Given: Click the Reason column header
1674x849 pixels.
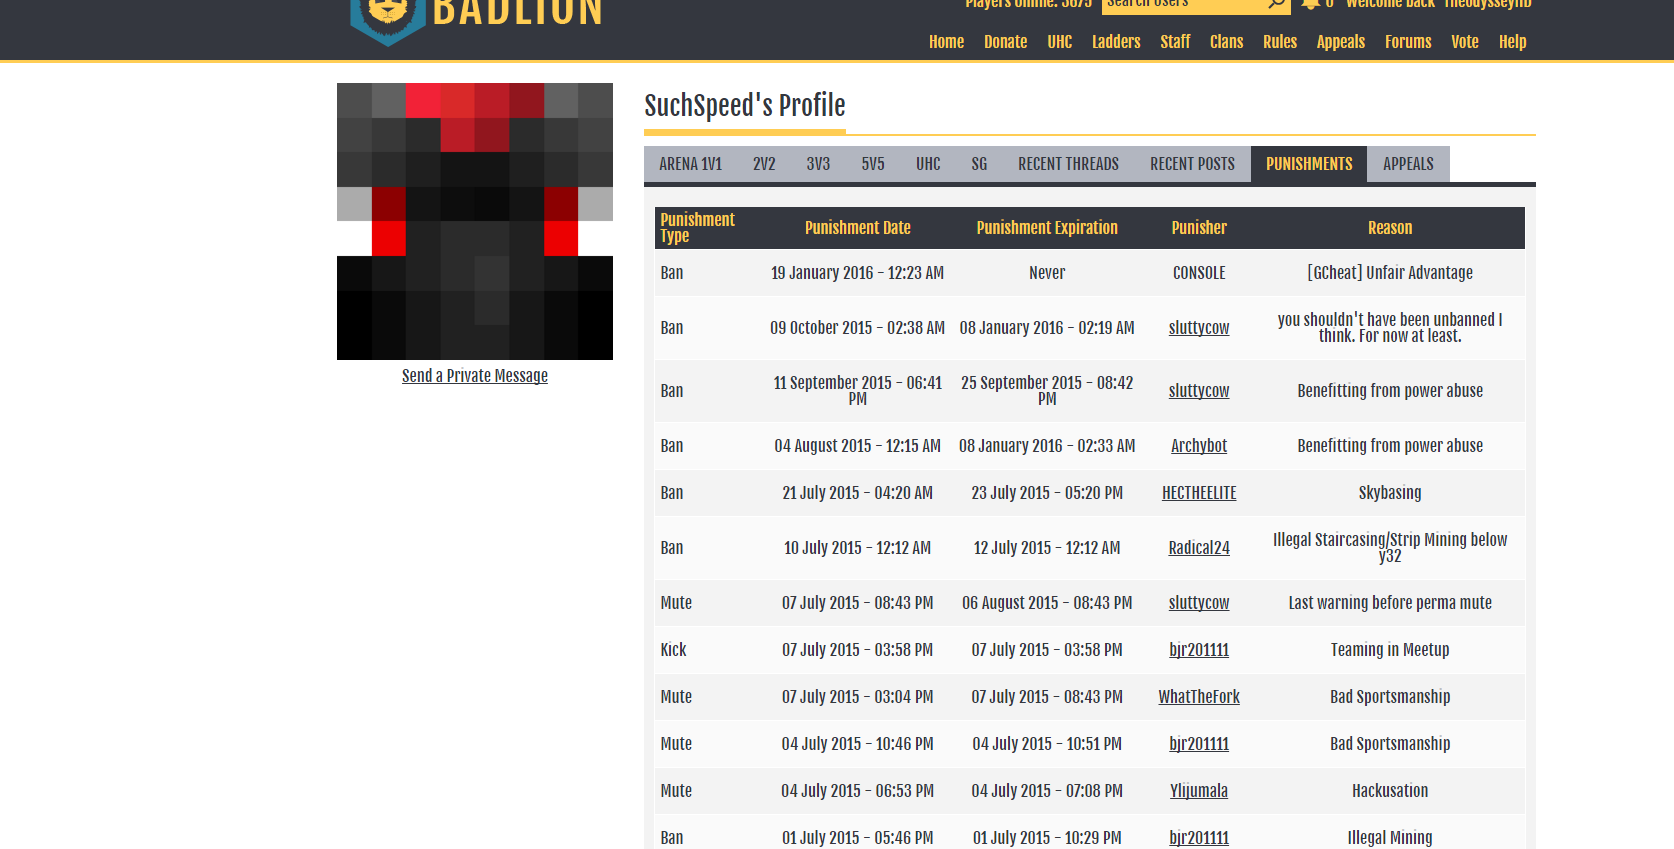Looking at the screenshot, I should click(1390, 228).
